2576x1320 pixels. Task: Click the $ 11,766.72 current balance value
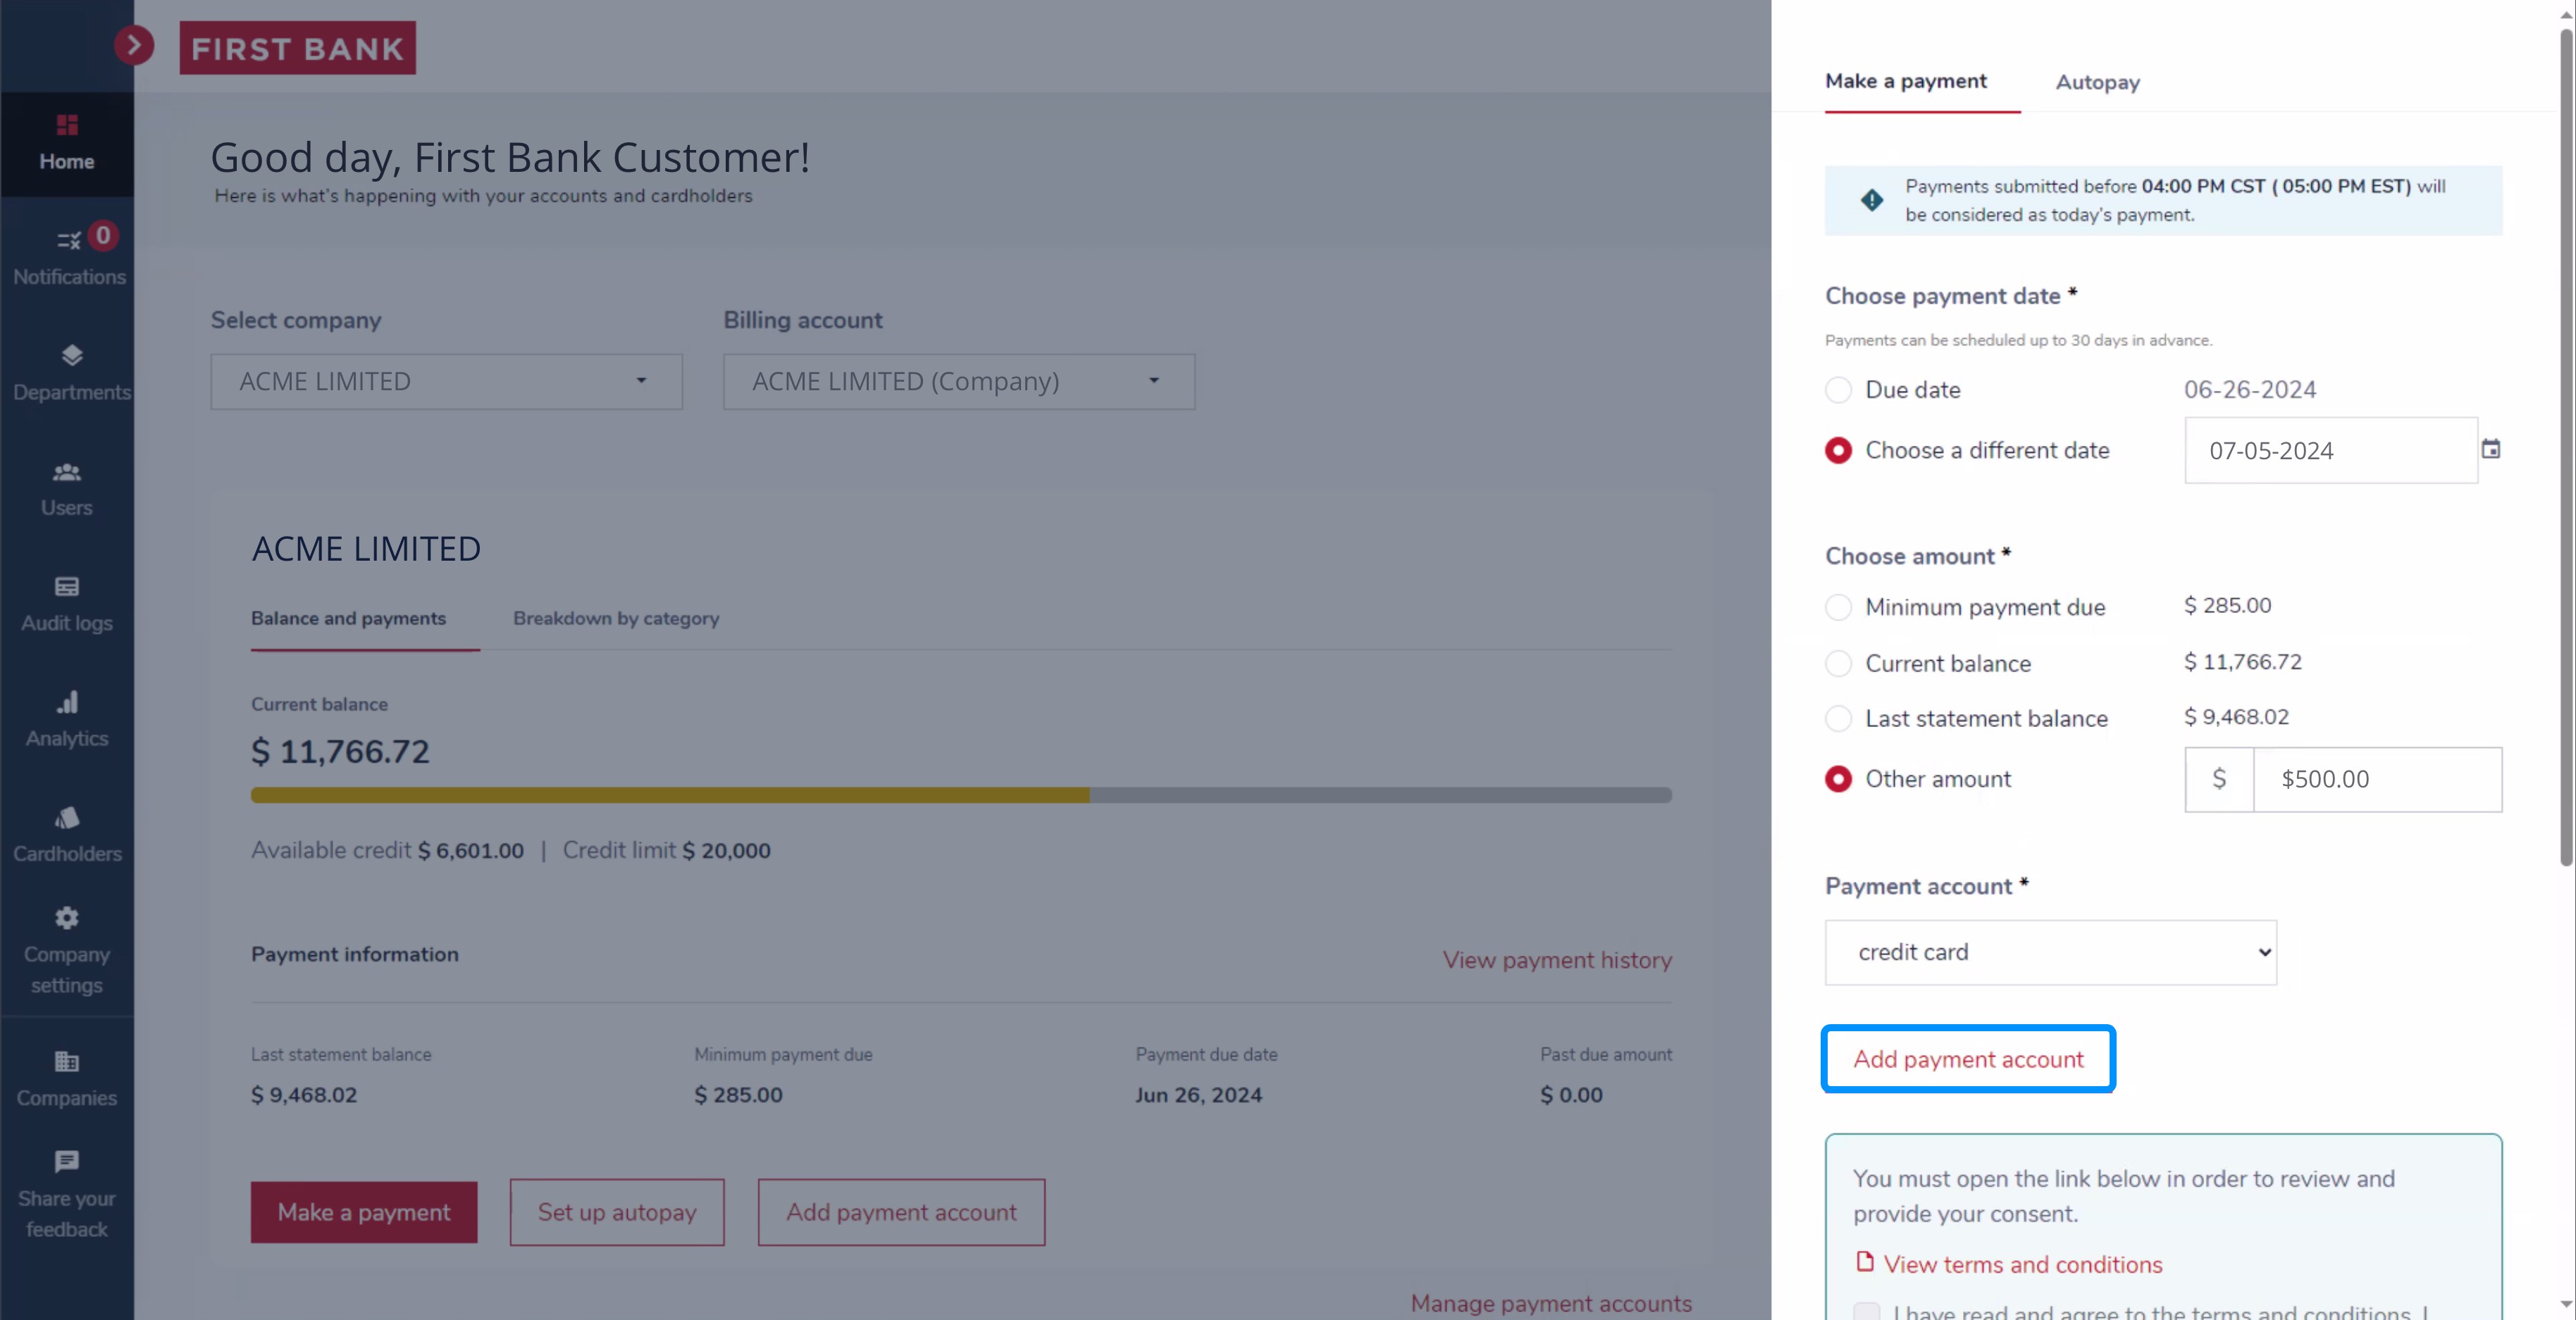[340, 751]
